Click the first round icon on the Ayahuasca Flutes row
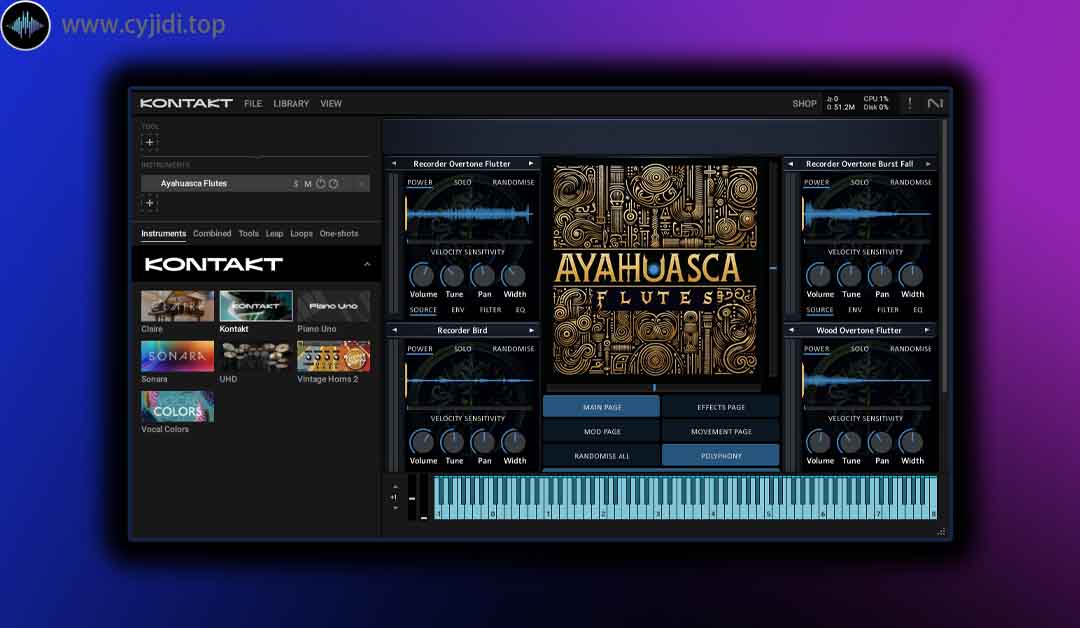The width and height of the screenshot is (1080, 628). [x=321, y=184]
